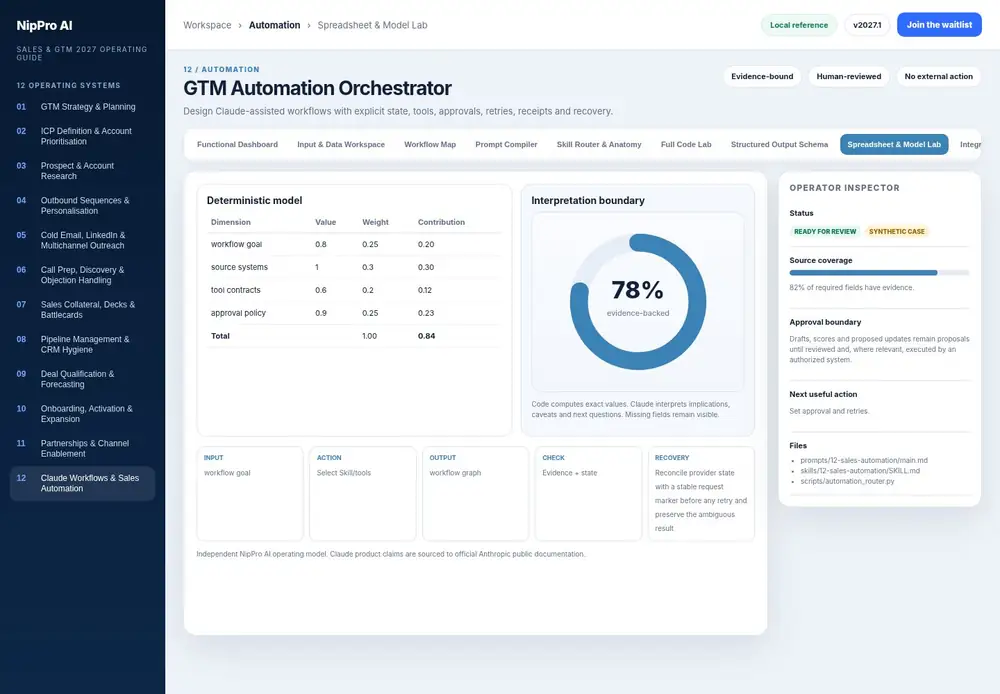Click Join the waitlist button

[939, 25]
